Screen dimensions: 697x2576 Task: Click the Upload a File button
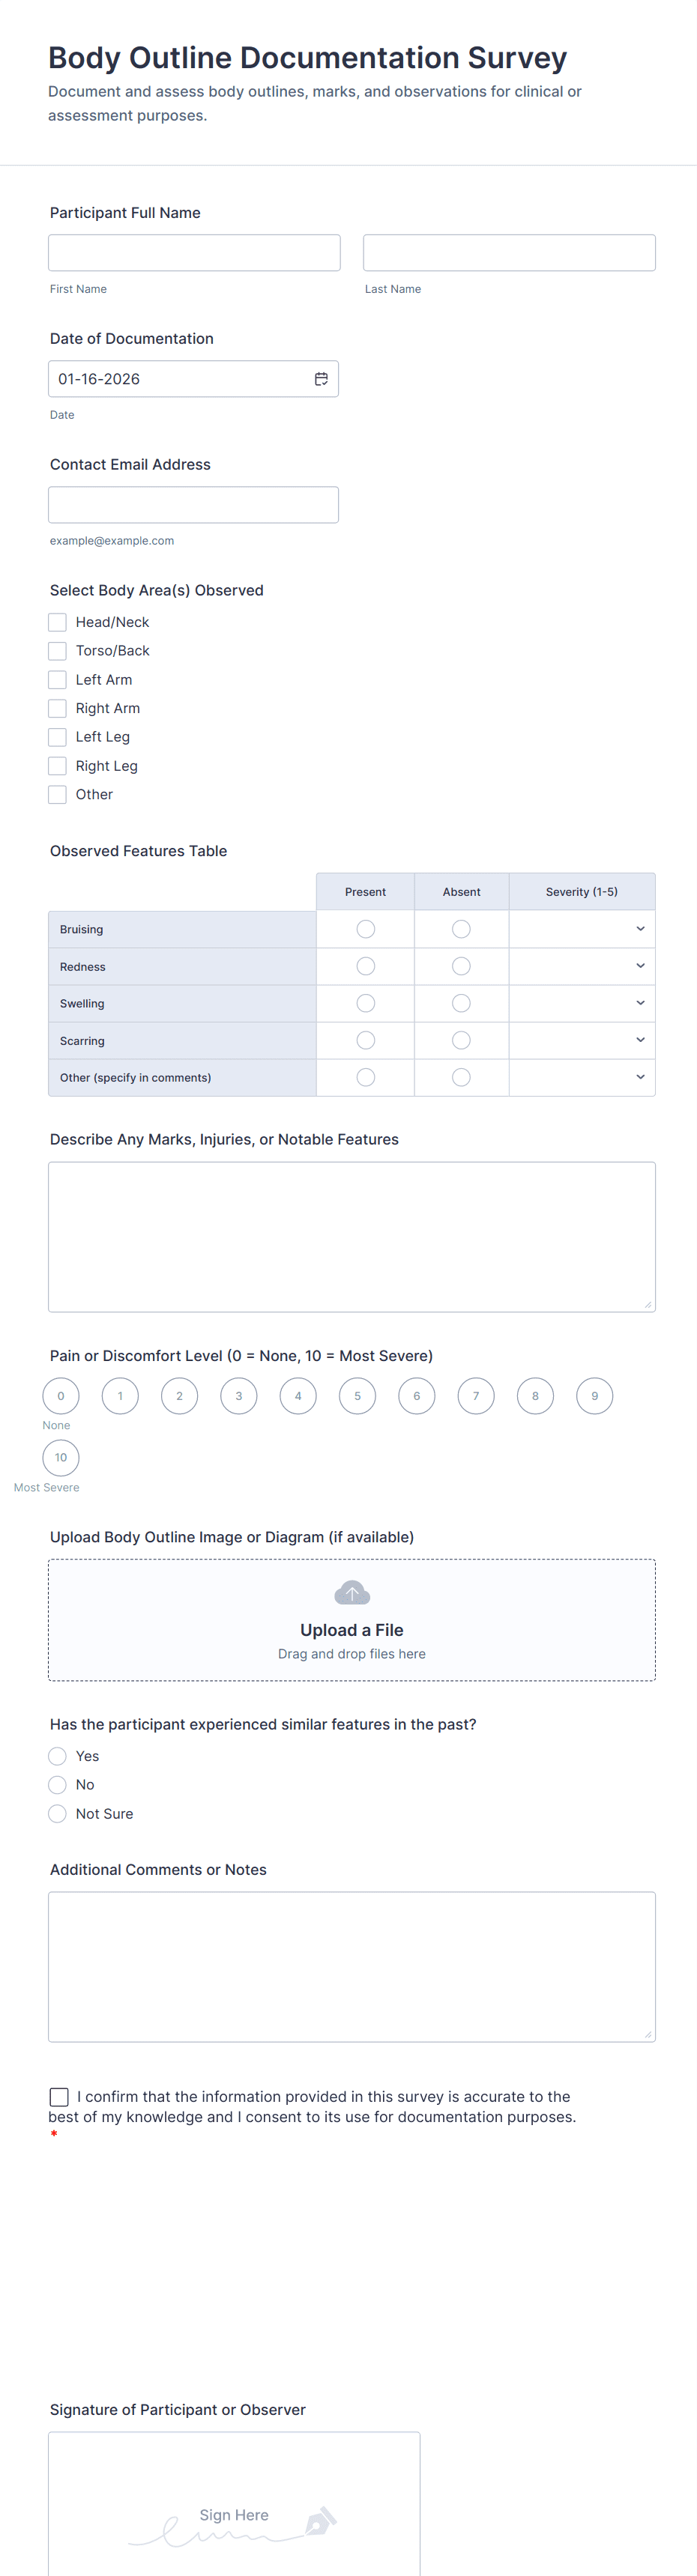351,1630
